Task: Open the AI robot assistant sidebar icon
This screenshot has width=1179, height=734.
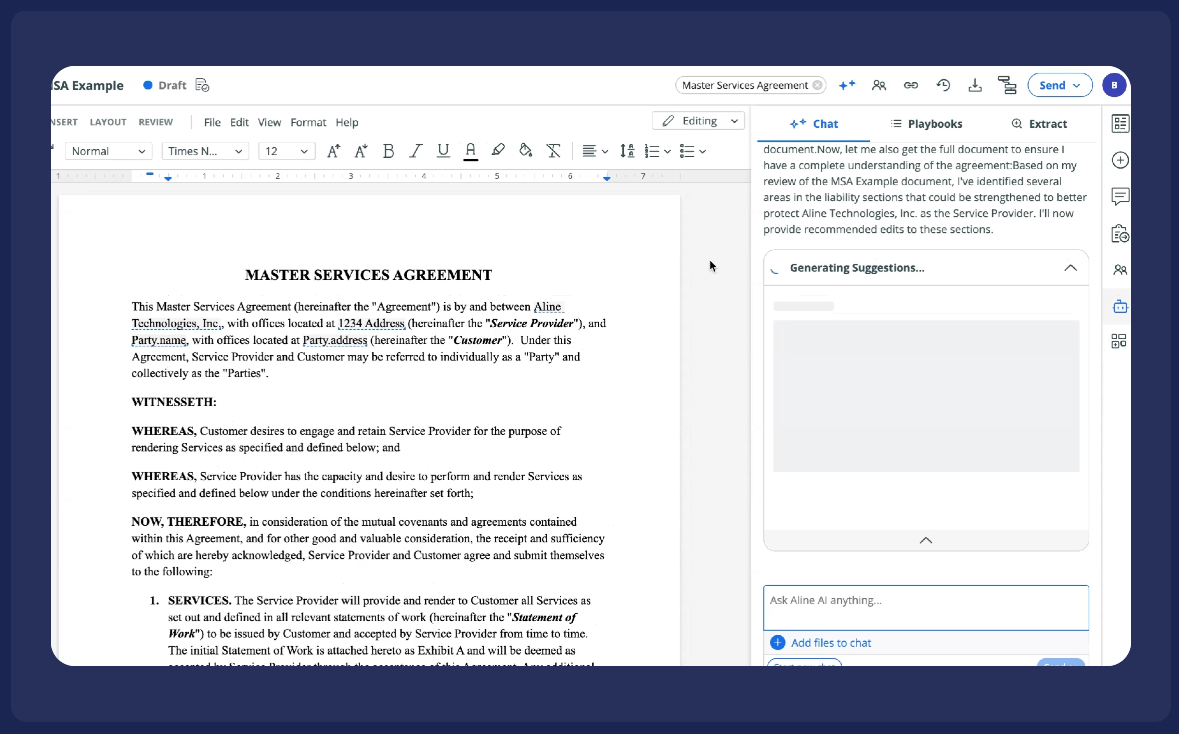Action: click(1120, 306)
